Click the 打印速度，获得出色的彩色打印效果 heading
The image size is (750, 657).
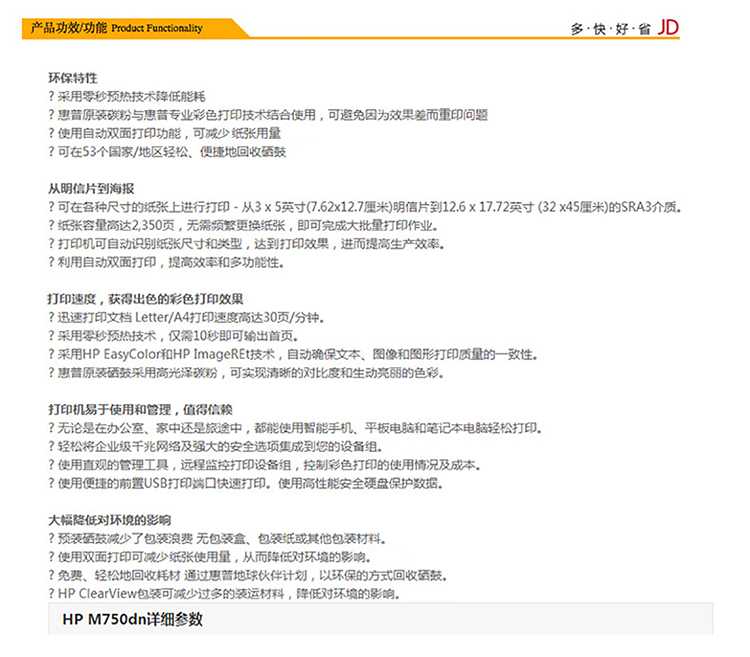pyautogui.click(x=145, y=299)
